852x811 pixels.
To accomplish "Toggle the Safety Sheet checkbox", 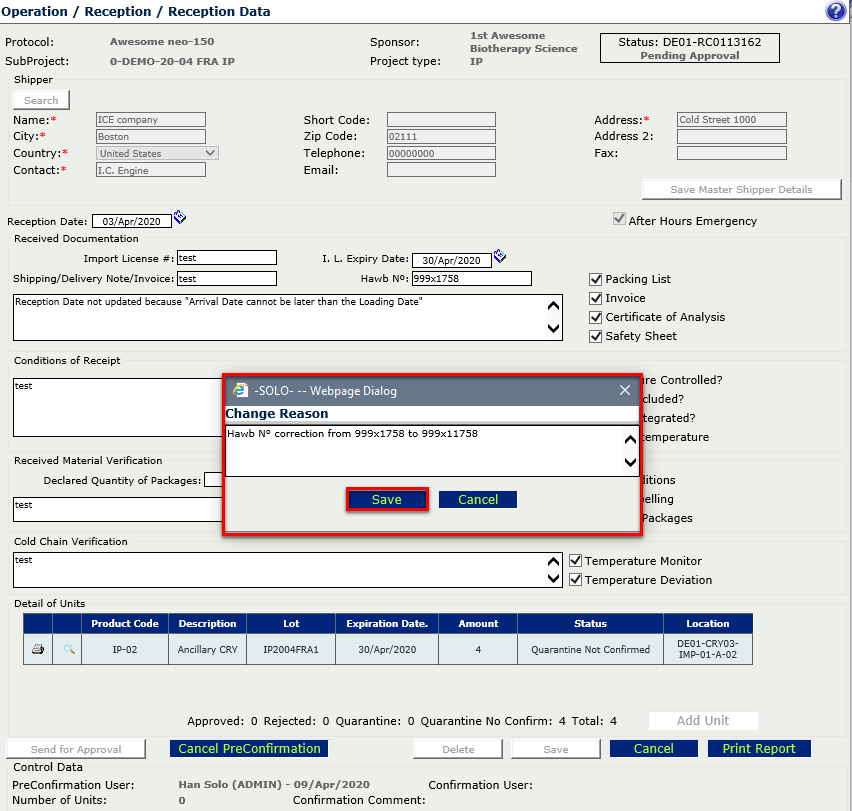I will (596, 336).
